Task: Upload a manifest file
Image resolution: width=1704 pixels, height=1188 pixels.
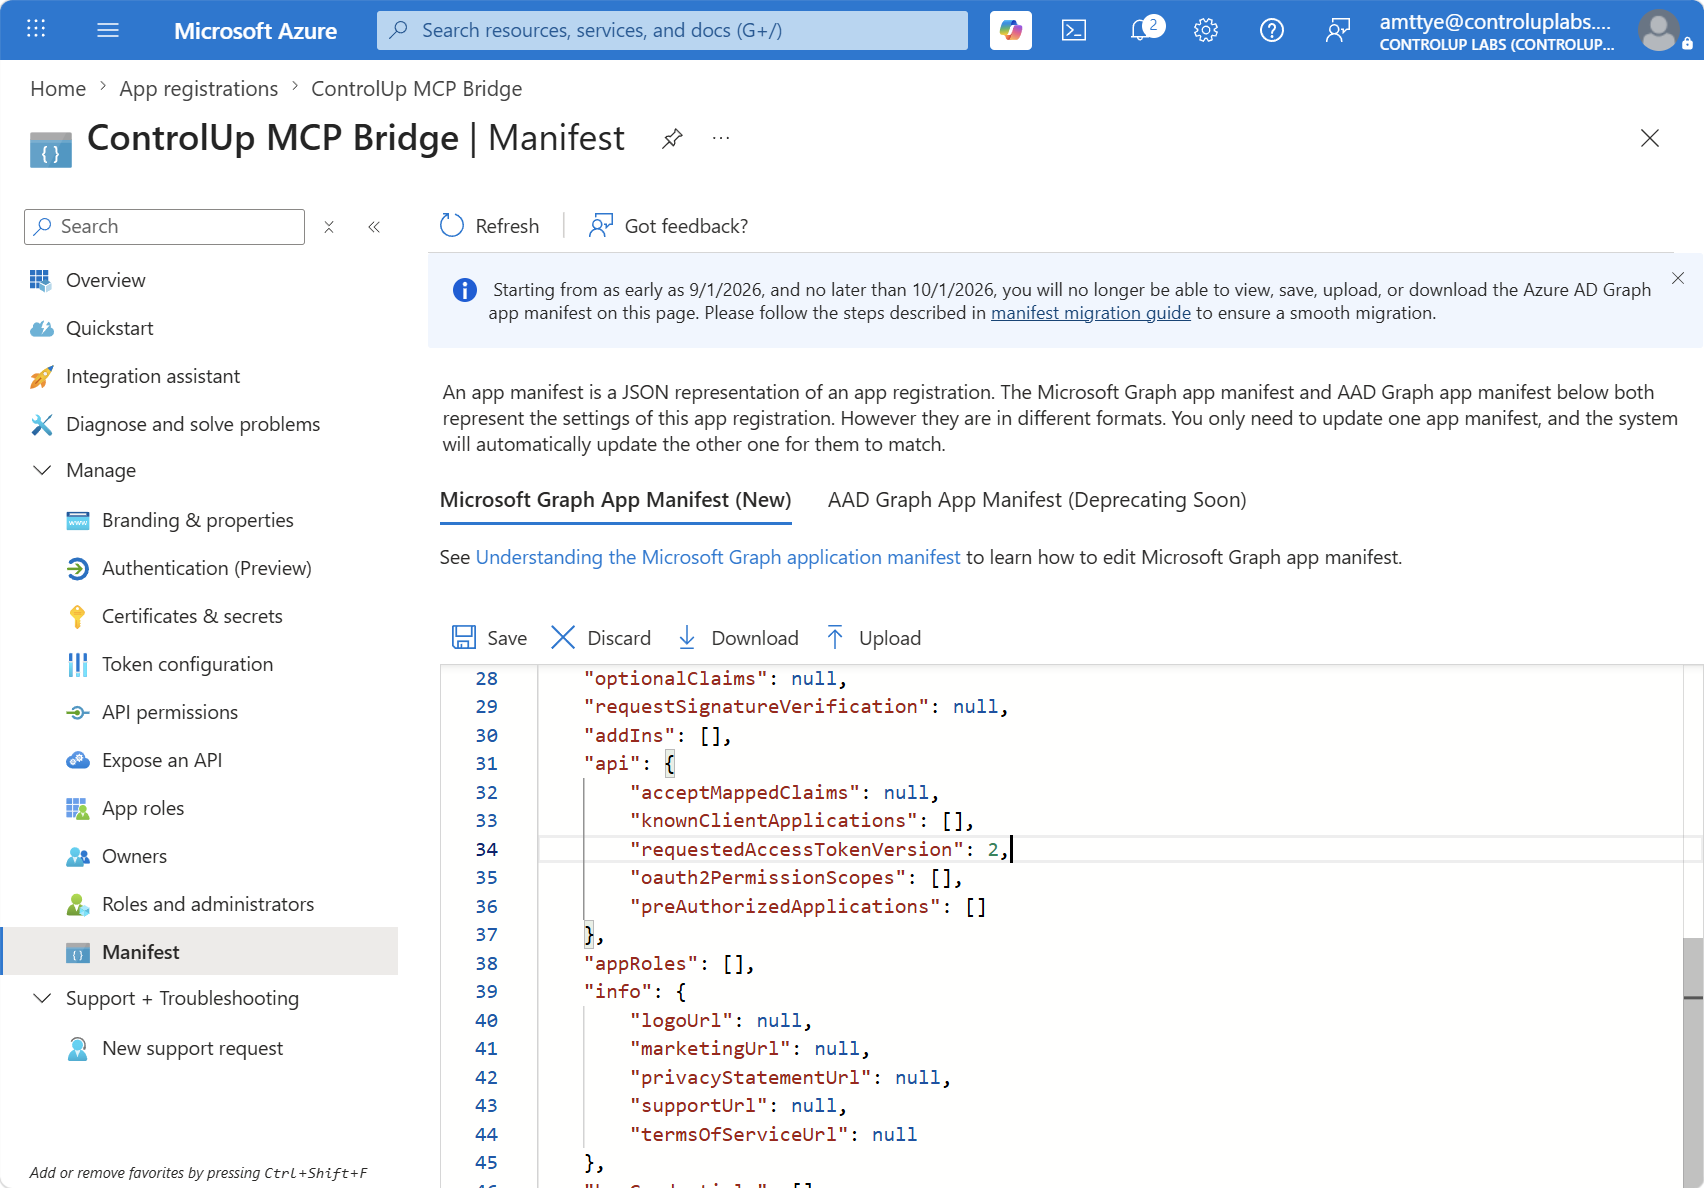Action: point(873,638)
